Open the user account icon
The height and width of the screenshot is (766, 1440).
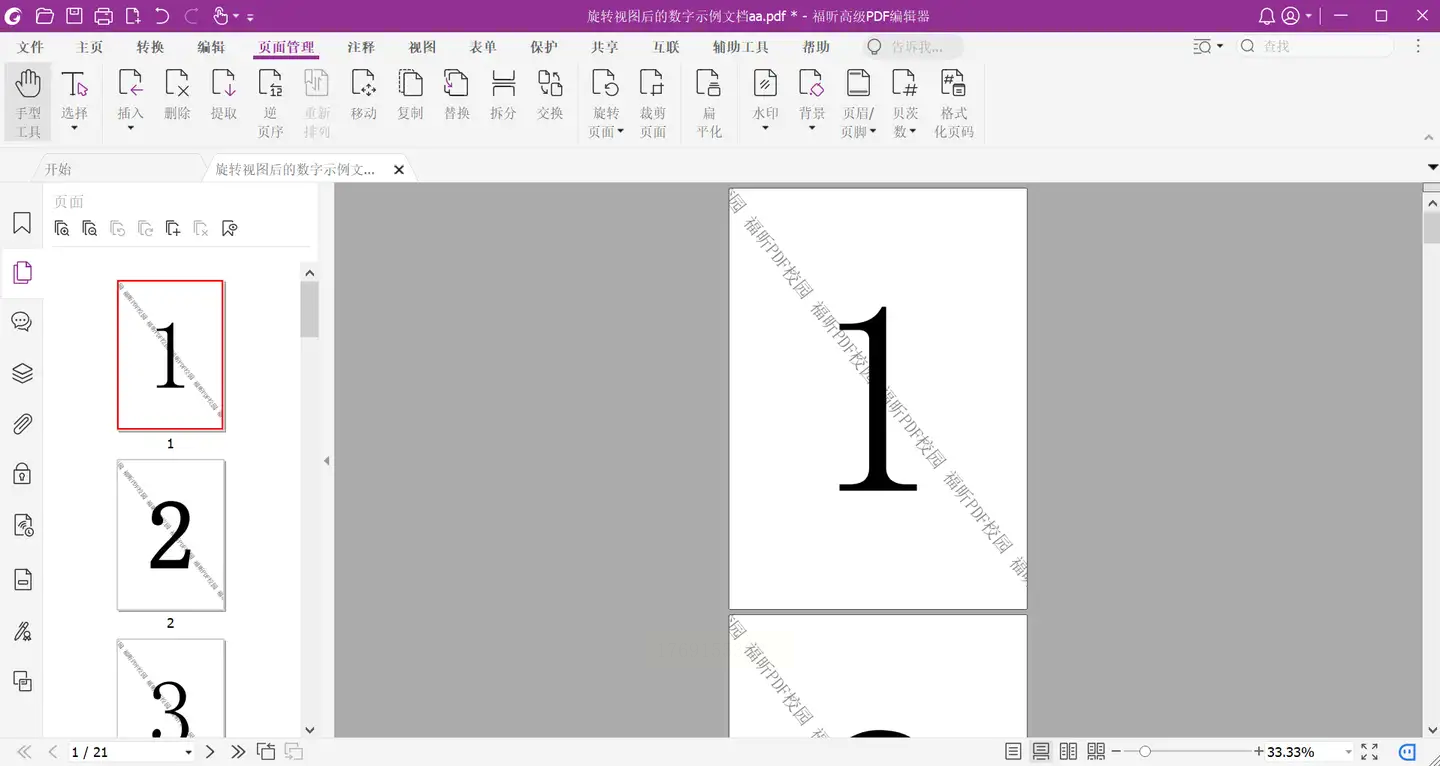click(x=1291, y=16)
